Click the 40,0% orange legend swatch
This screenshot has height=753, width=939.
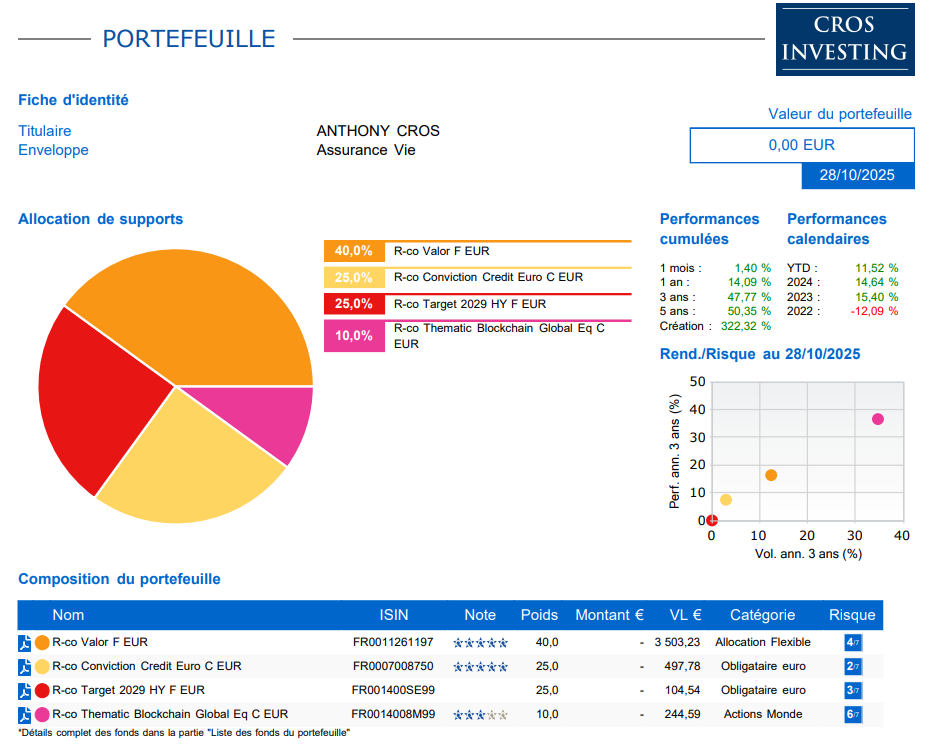point(354,251)
